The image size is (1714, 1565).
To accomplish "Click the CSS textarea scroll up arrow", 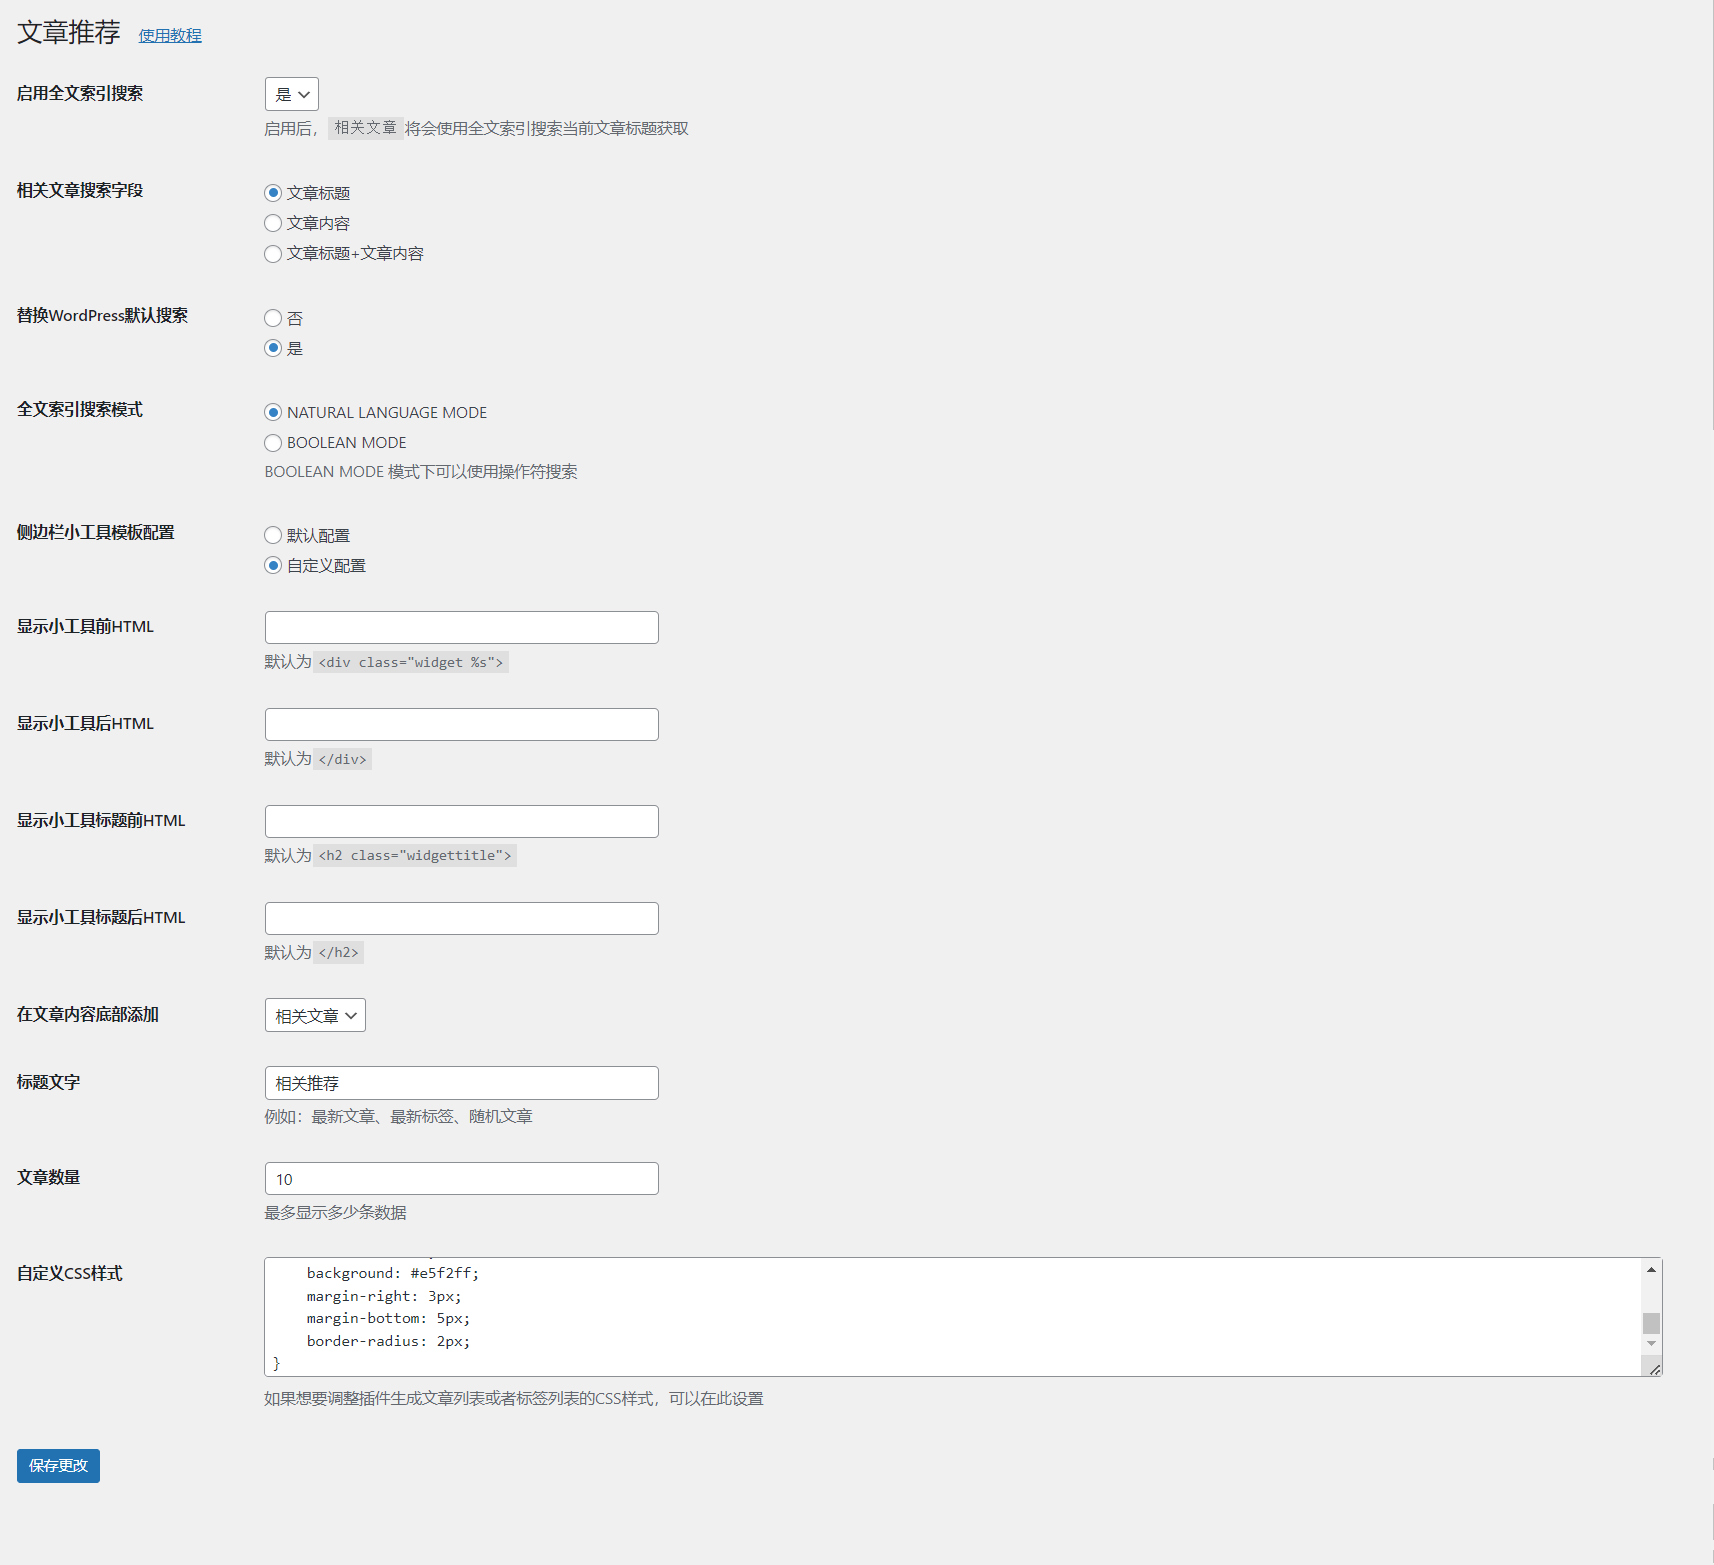I will [x=1651, y=1269].
